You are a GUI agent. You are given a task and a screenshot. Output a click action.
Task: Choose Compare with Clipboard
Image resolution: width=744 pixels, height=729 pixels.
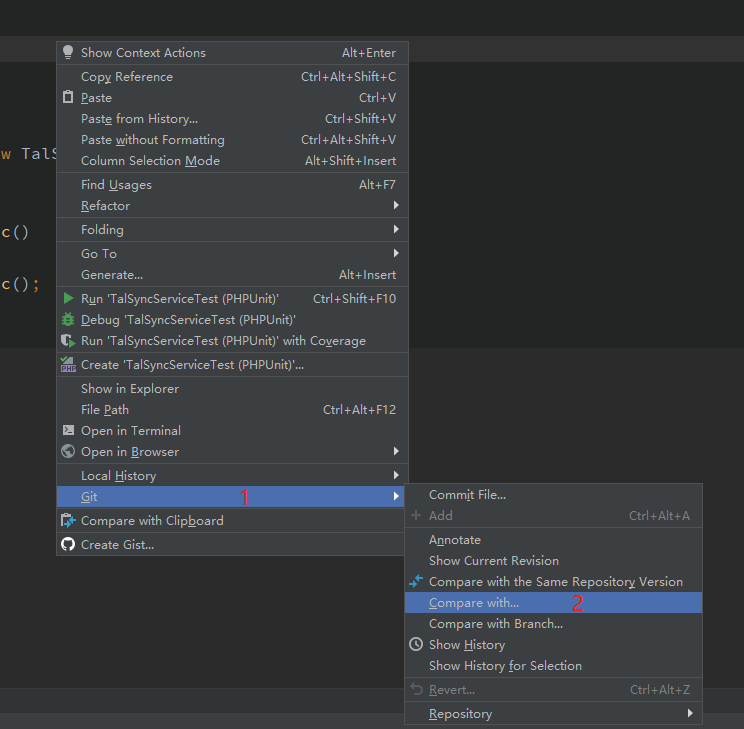231,521
